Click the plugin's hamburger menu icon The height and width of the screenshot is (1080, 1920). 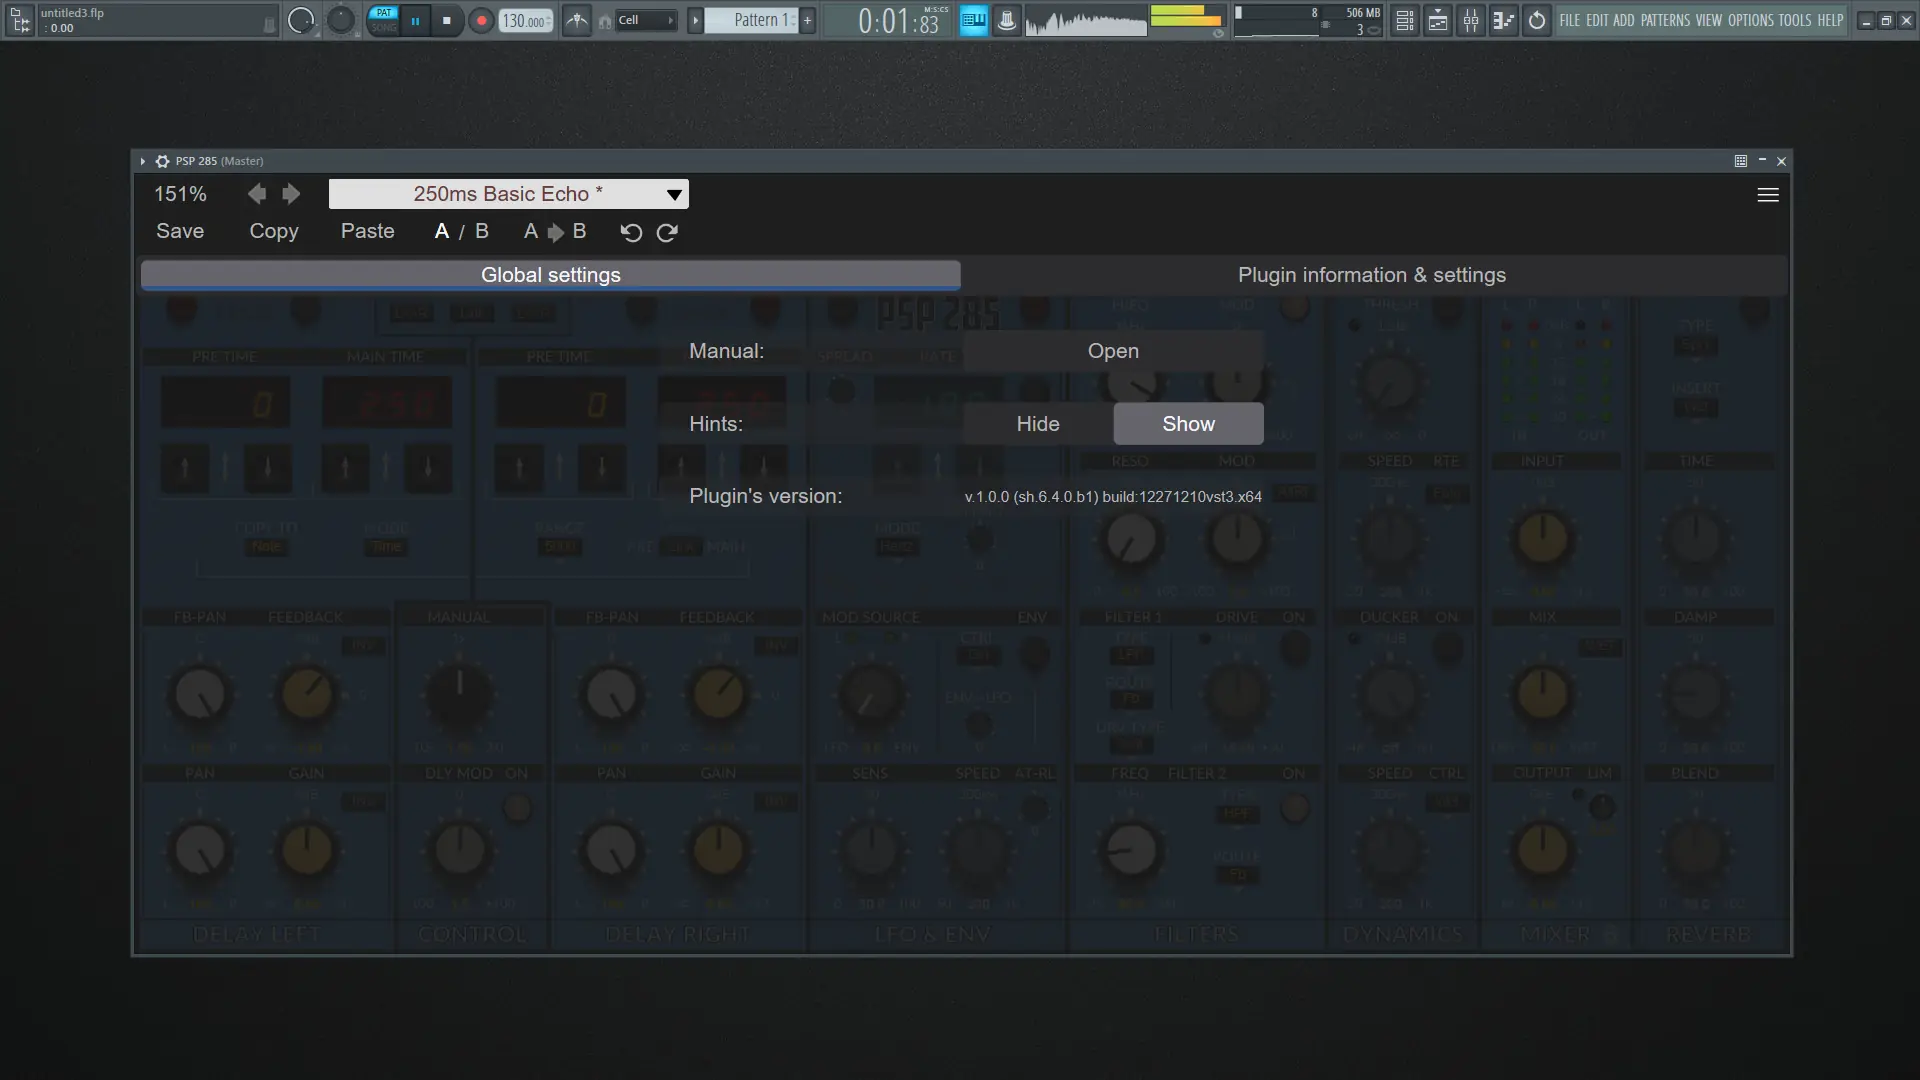1767,195
